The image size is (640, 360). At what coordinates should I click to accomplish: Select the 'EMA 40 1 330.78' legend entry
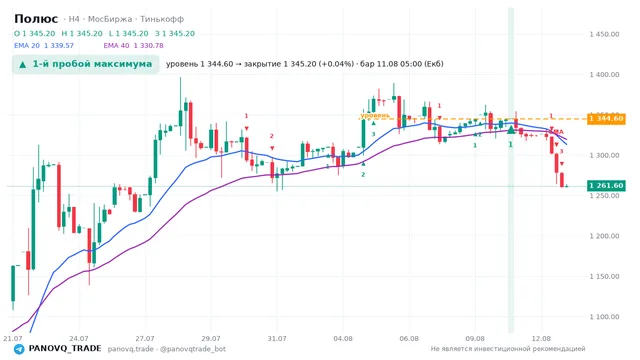click(133, 46)
